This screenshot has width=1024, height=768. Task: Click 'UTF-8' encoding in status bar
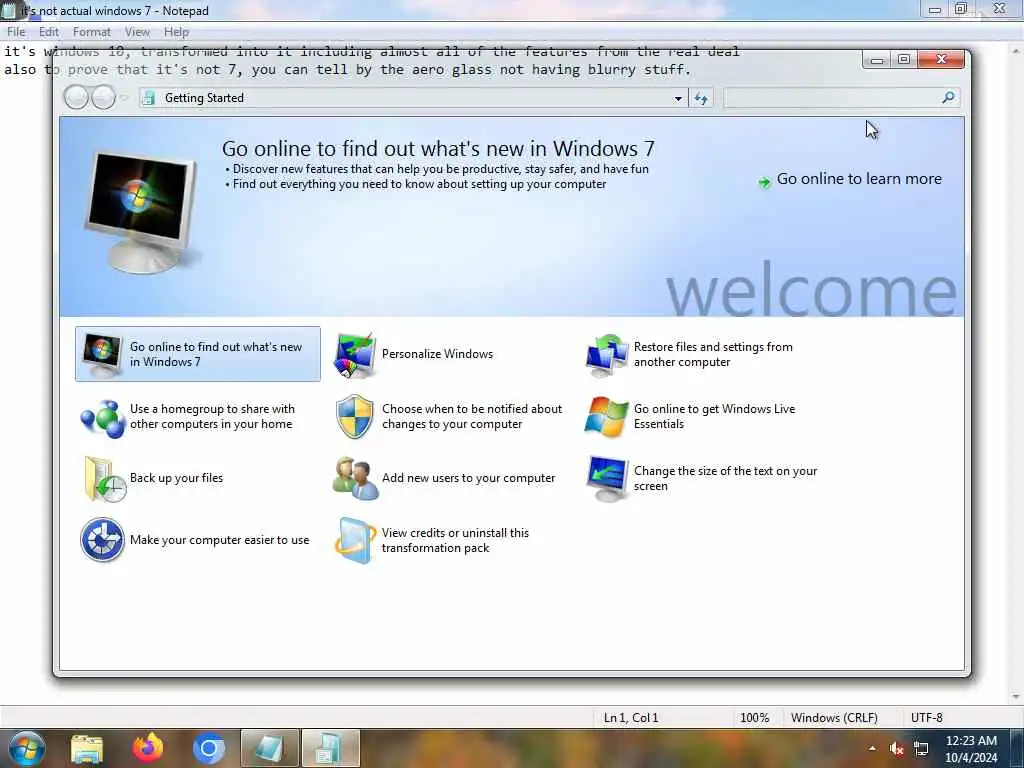[927, 718]
